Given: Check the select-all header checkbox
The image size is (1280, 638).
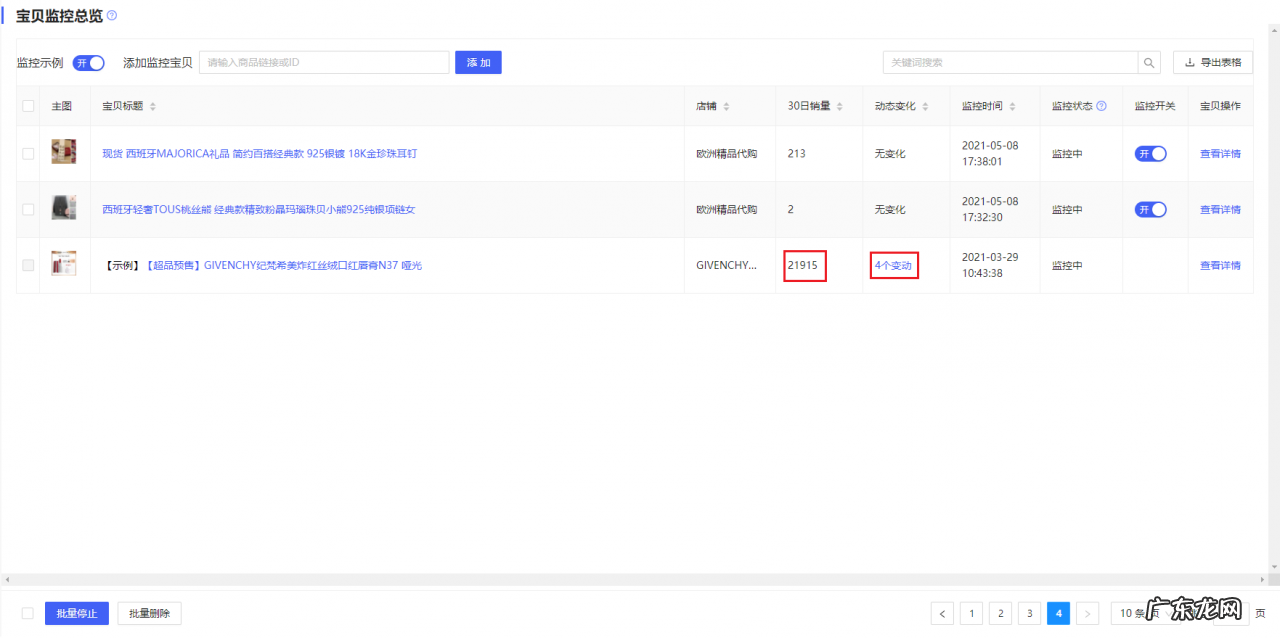Looking at the screenshot, I should (x=28, y=106).
